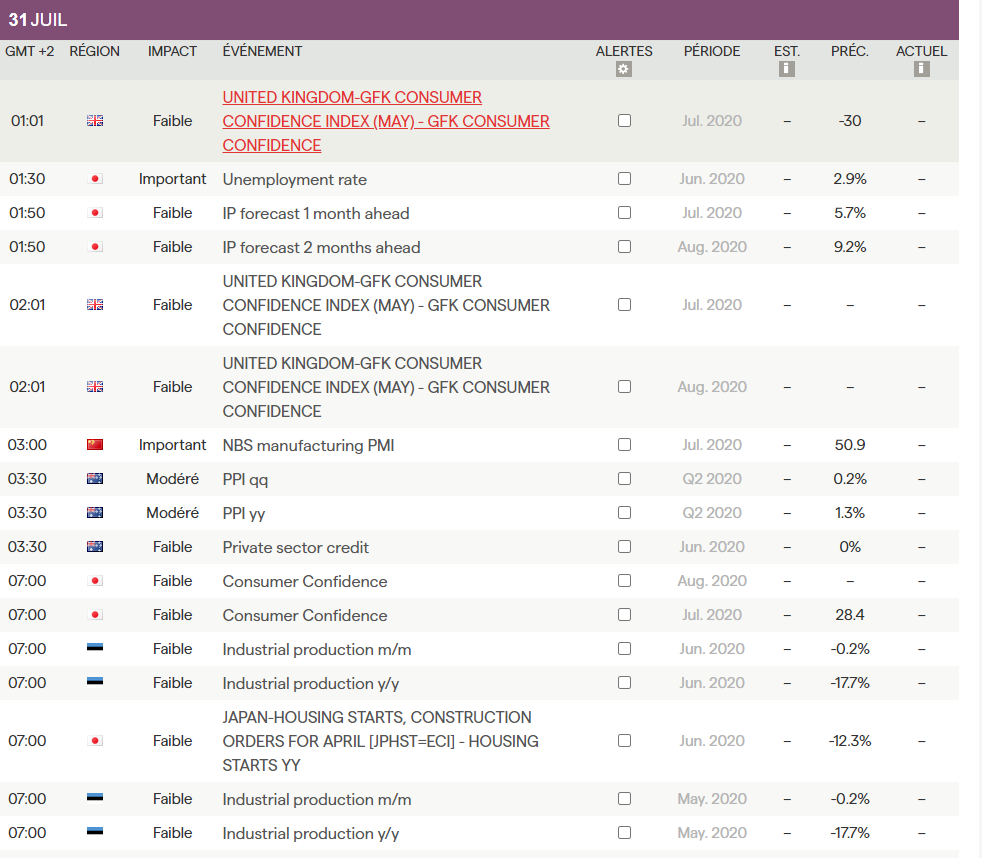
Task: Click the UK flag in the 01:01 row
Action: tap(95, 121)
